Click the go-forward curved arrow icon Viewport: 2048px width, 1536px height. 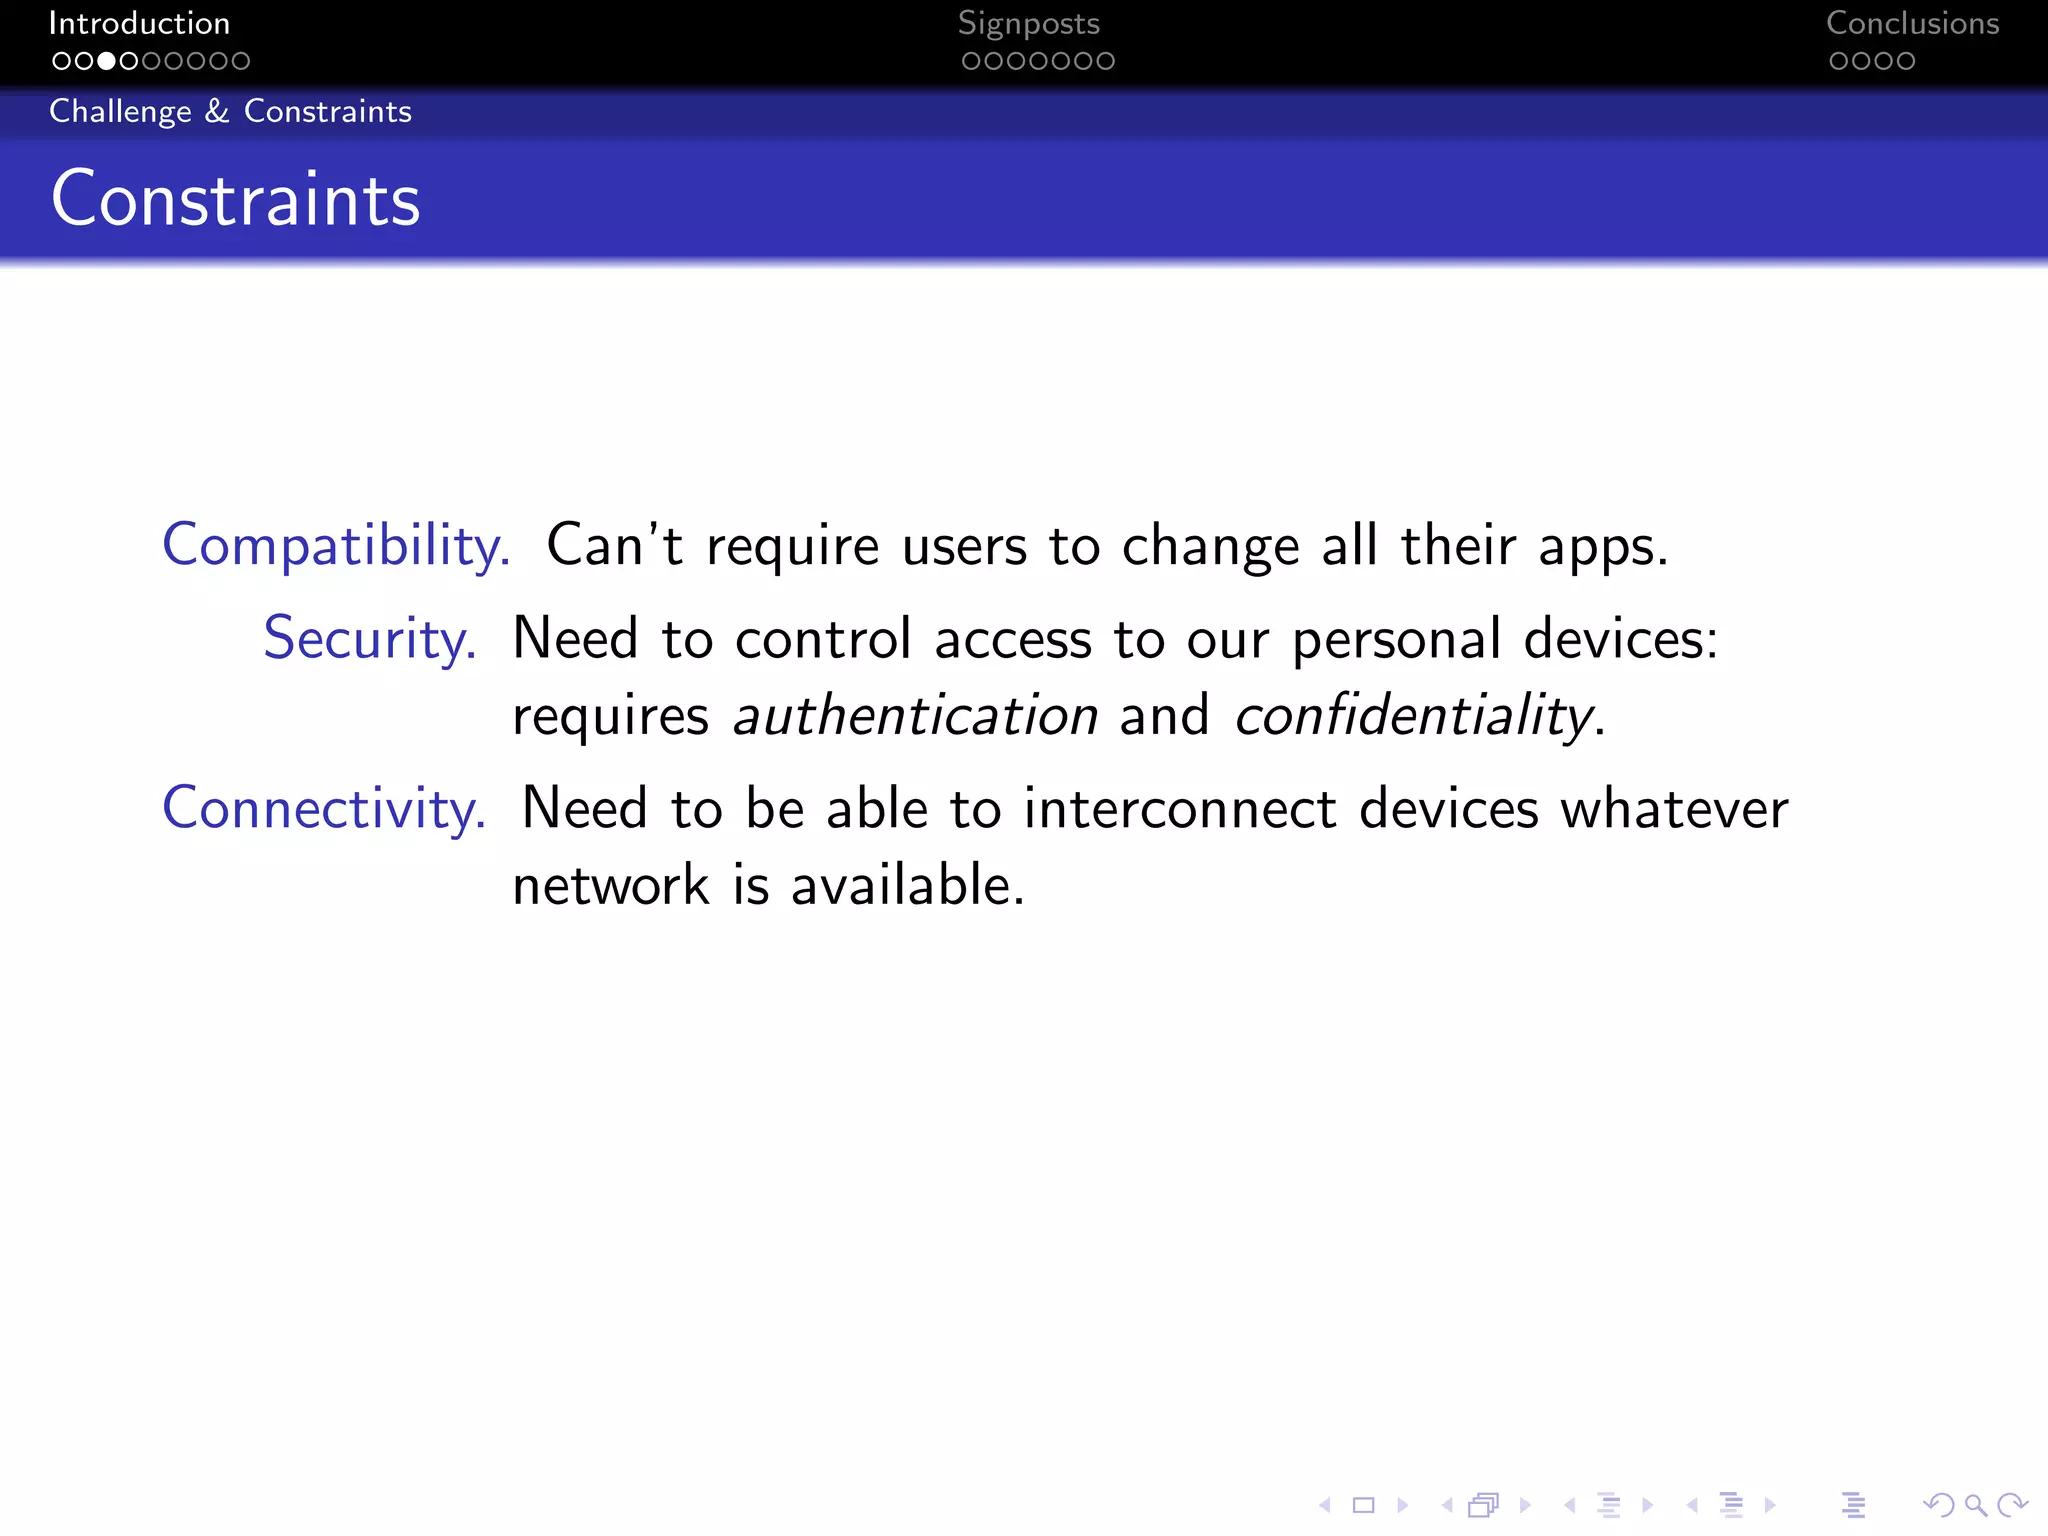[x=2012, y=1505]
